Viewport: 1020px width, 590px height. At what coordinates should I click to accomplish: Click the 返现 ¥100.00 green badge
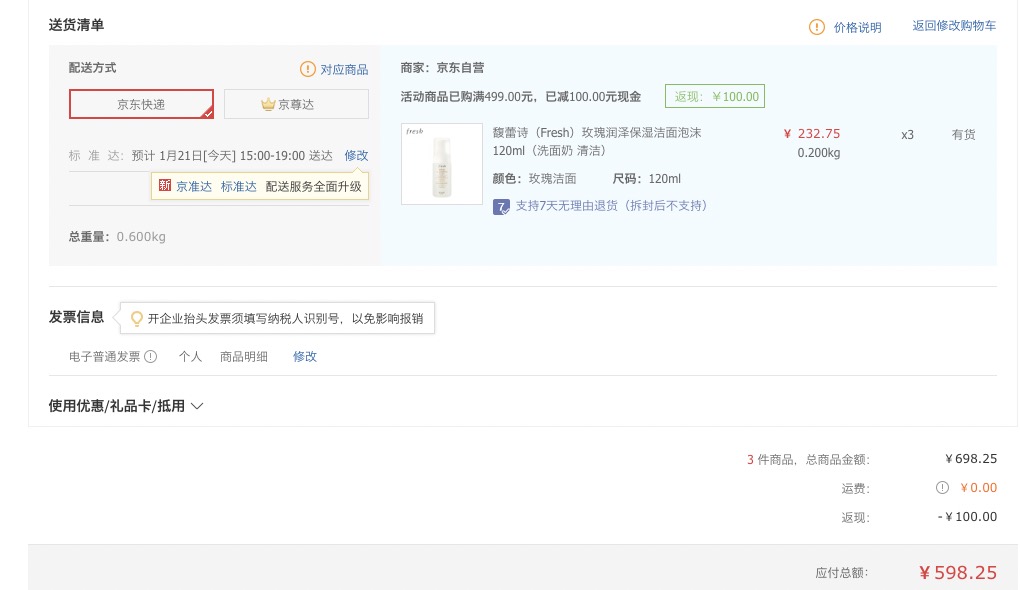(x=715, y=96)
